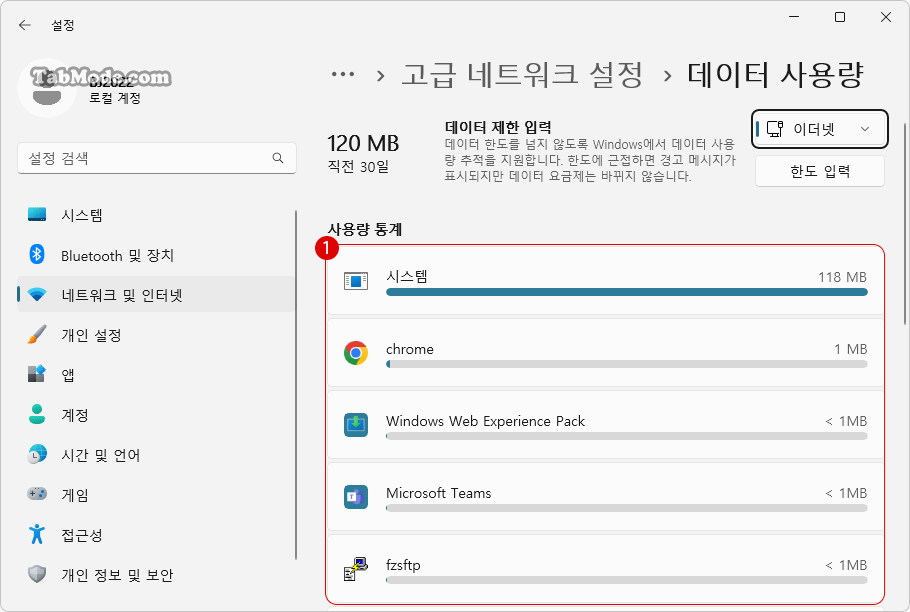Click the "데이터 사용량" page title
This screenshot has width=910, height=612.
click(776, 75)
